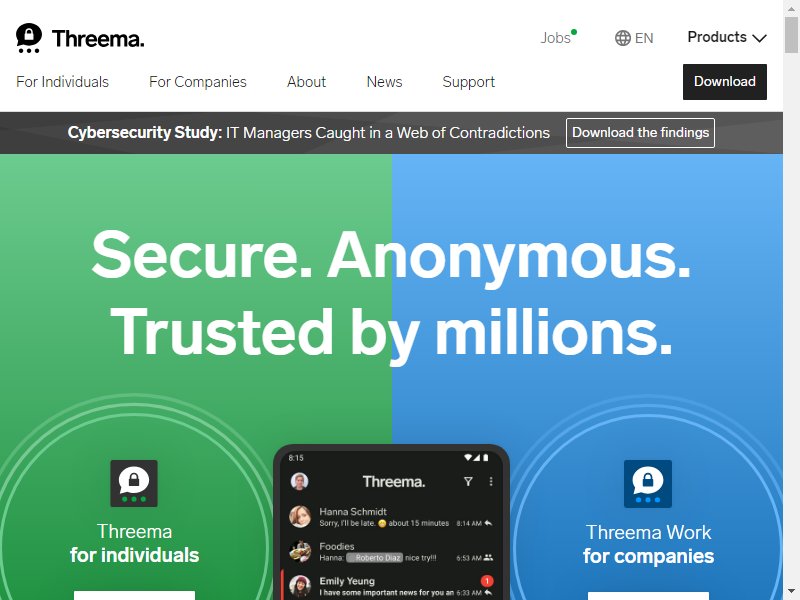Click the vertical scrollbar thumb
The height and width of the screenshot is (600, 800).
point(791,35)
